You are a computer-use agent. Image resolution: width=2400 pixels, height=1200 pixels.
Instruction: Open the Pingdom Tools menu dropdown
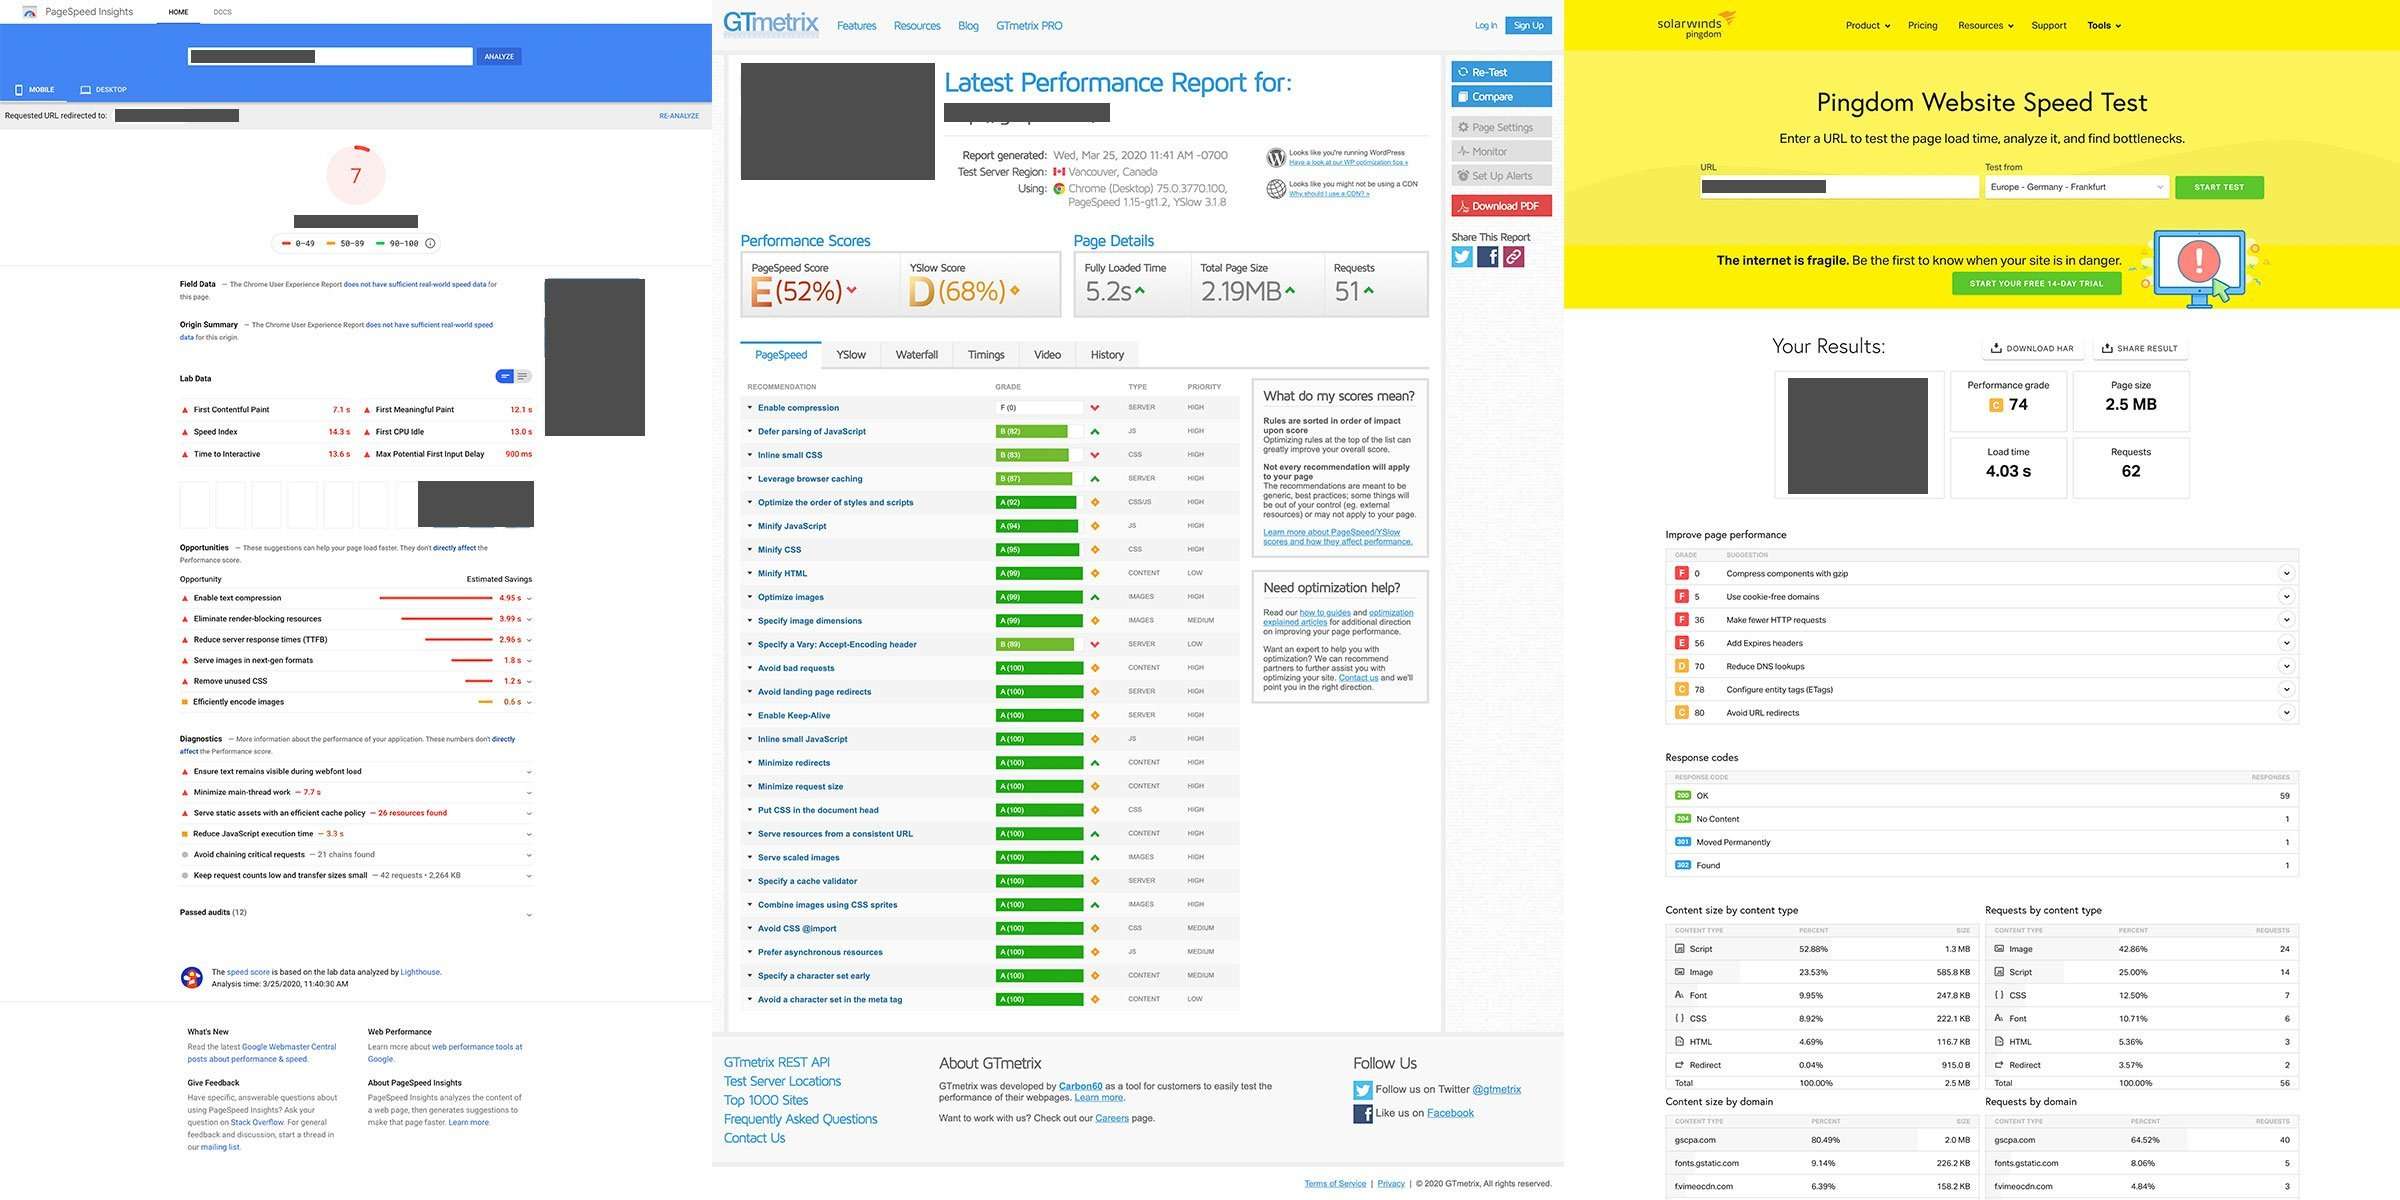2104,26
